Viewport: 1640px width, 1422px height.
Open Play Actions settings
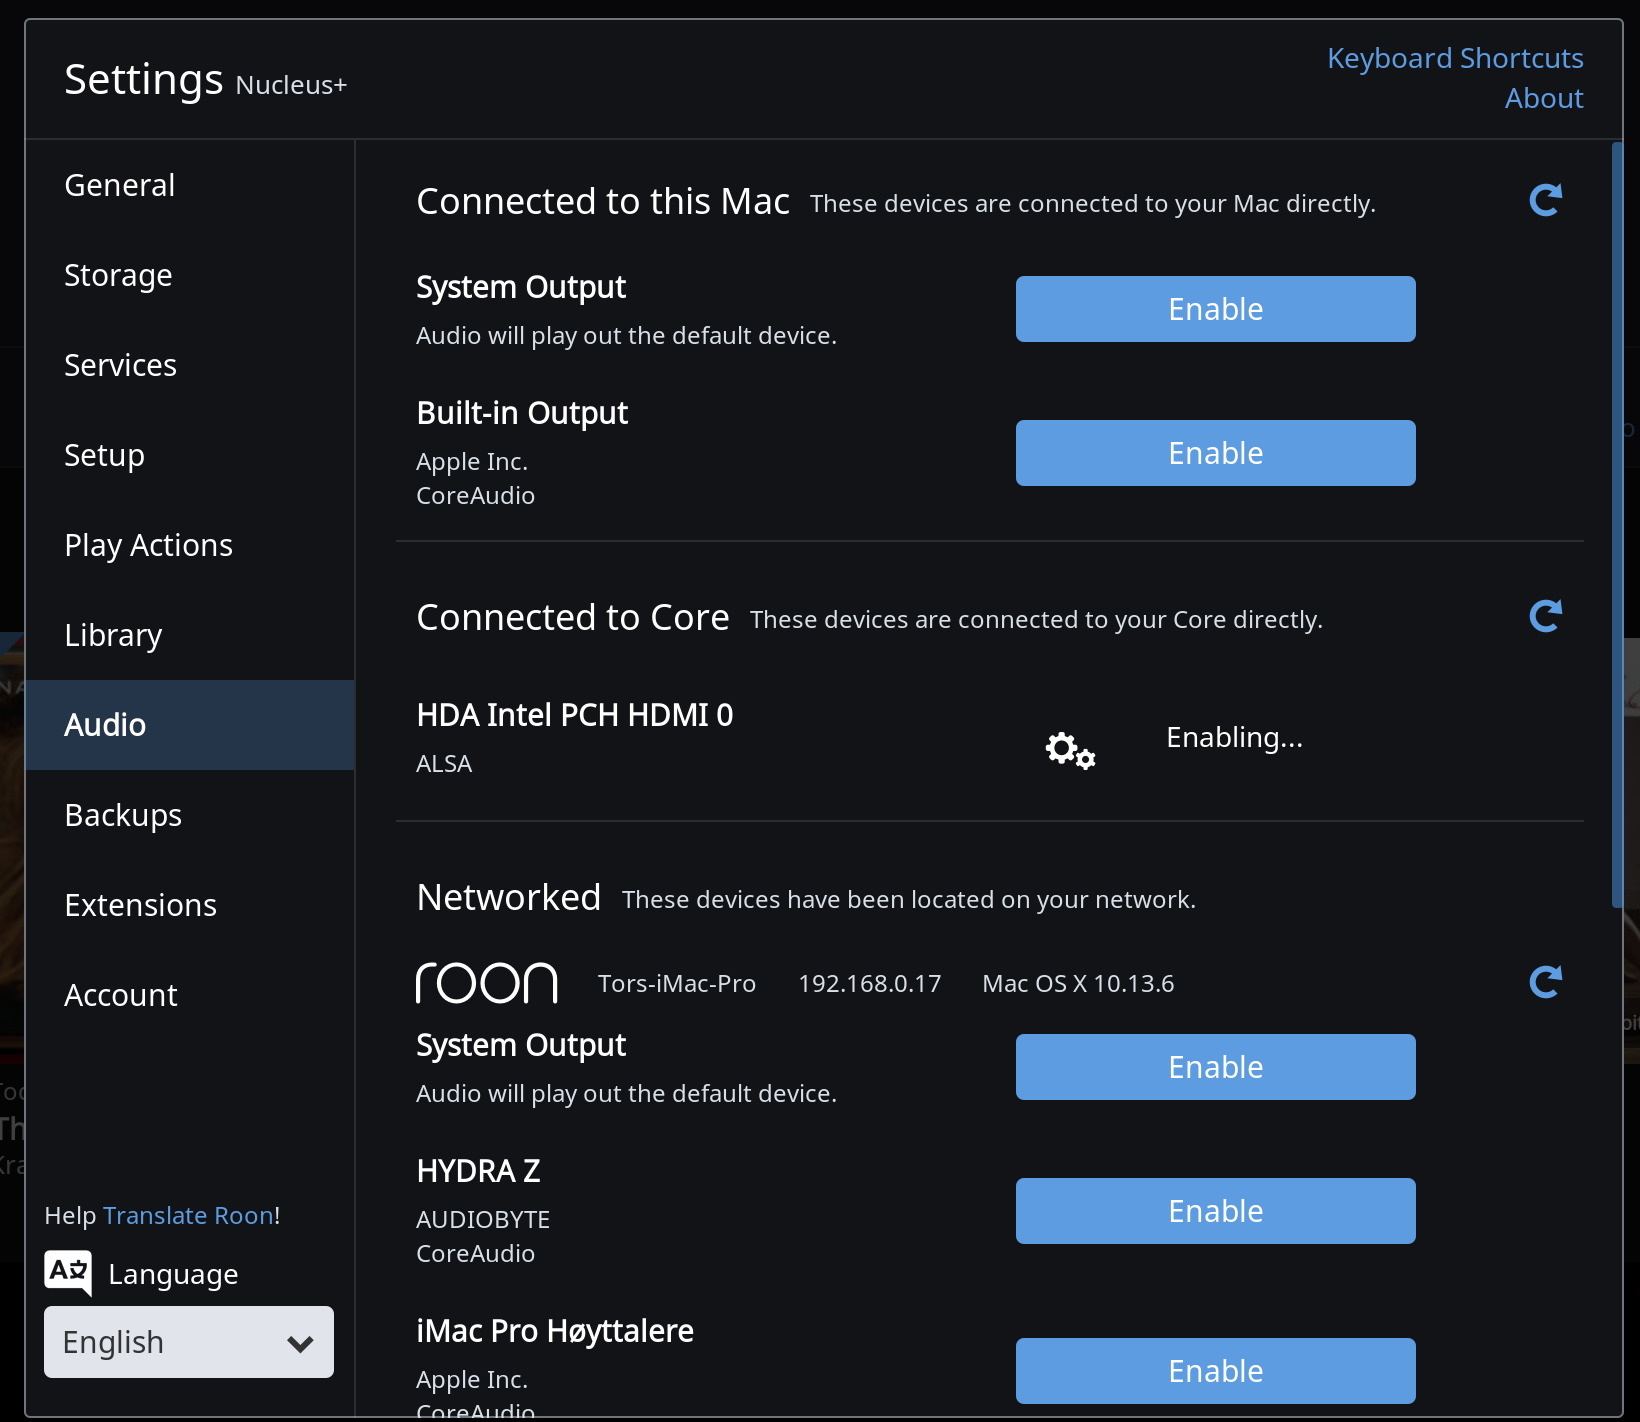click(190, 545)
